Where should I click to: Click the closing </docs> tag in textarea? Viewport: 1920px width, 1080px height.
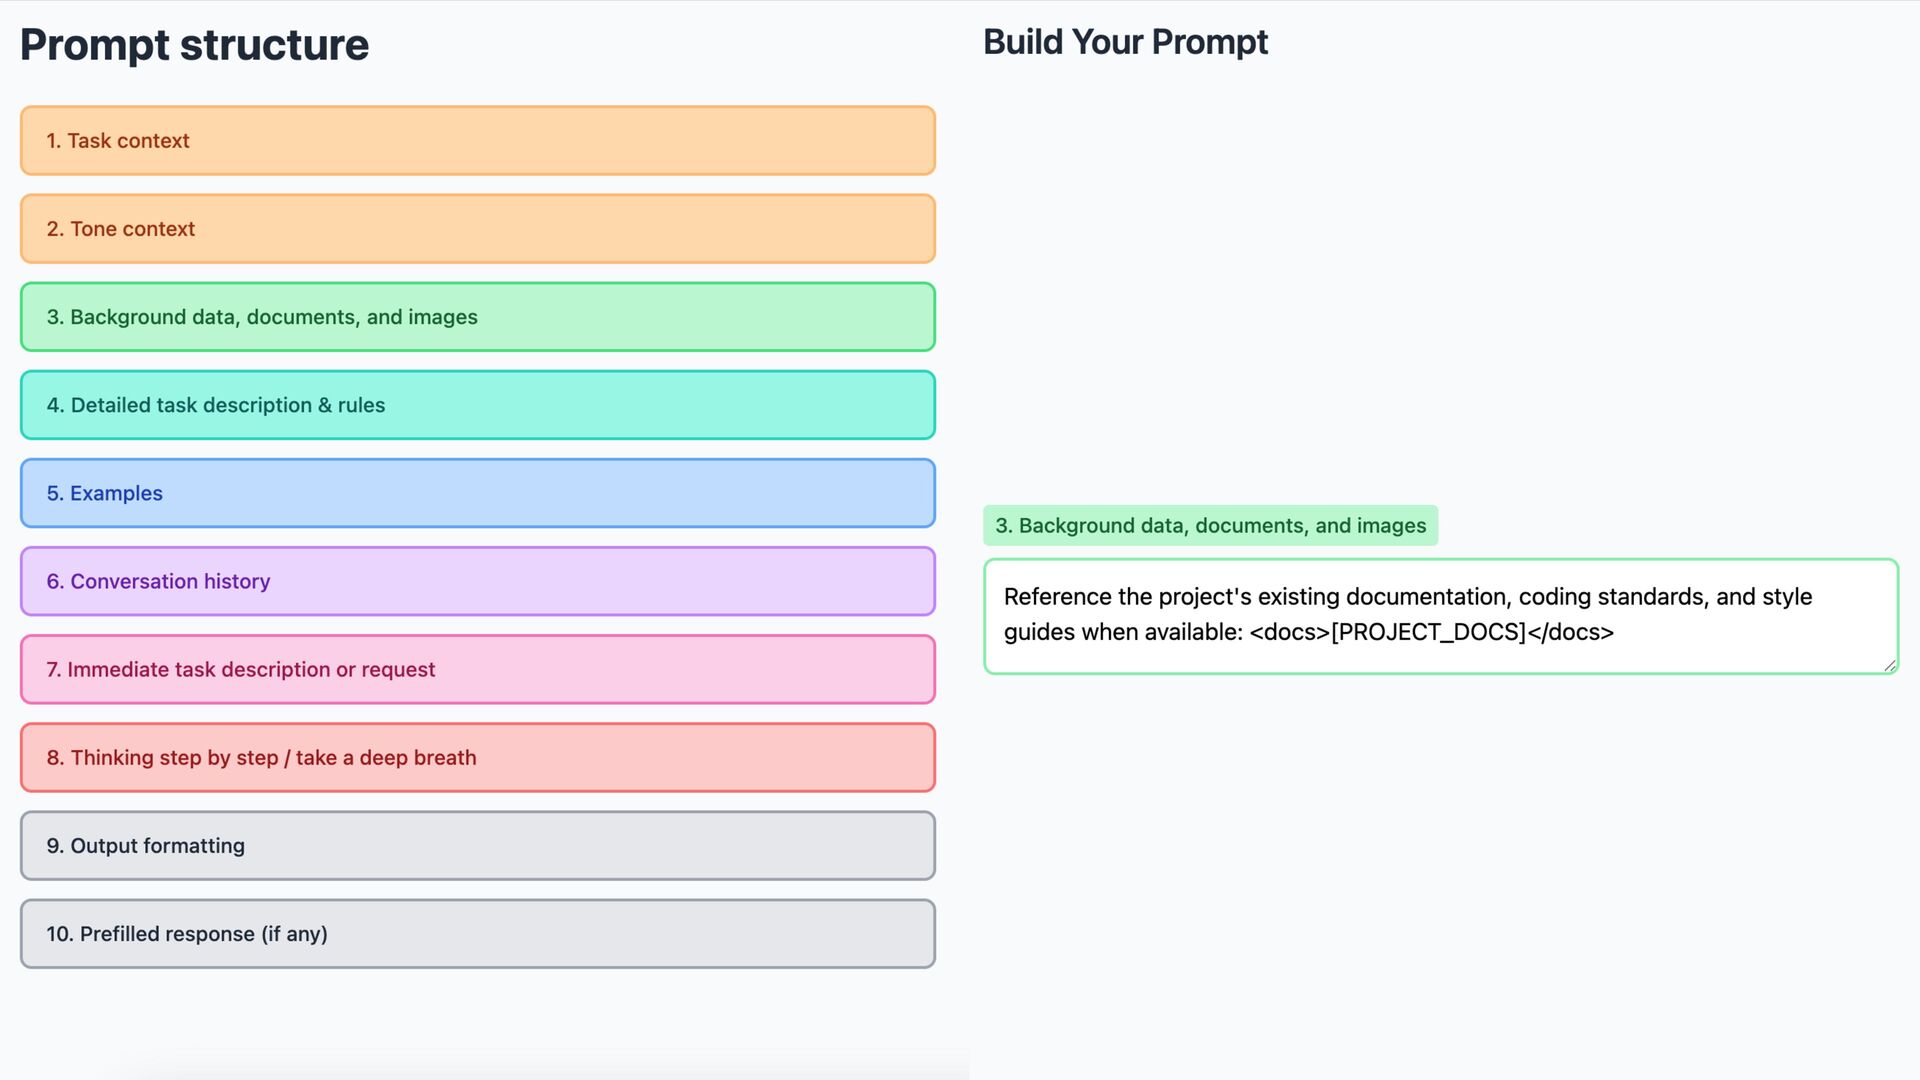1570,632
